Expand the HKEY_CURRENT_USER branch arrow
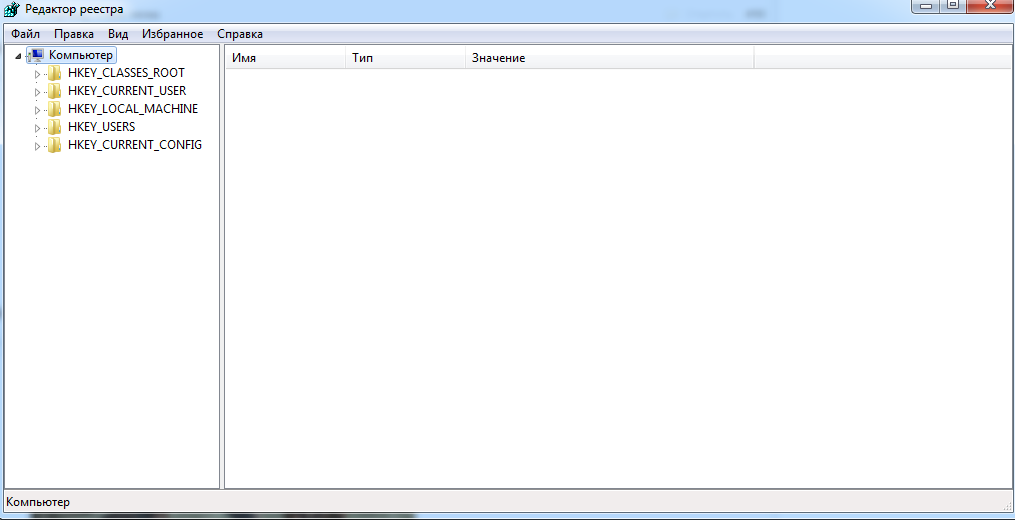The image size is (1015, 520). tap(38, 92)
